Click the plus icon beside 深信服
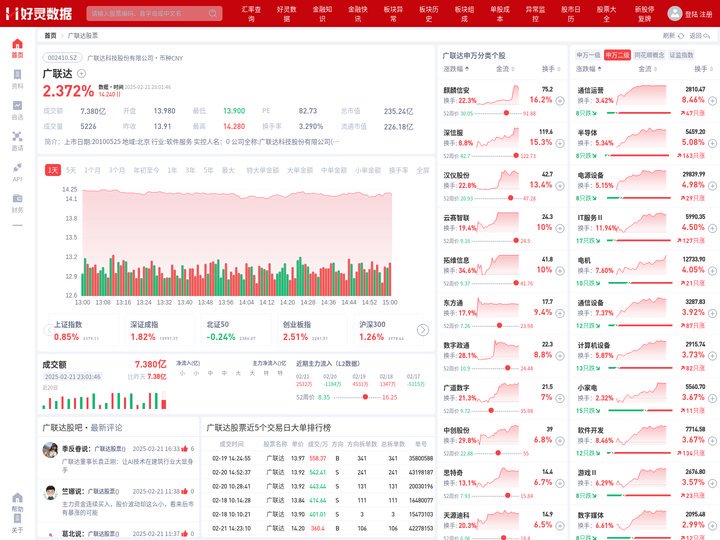 click(x=560, y=143)
